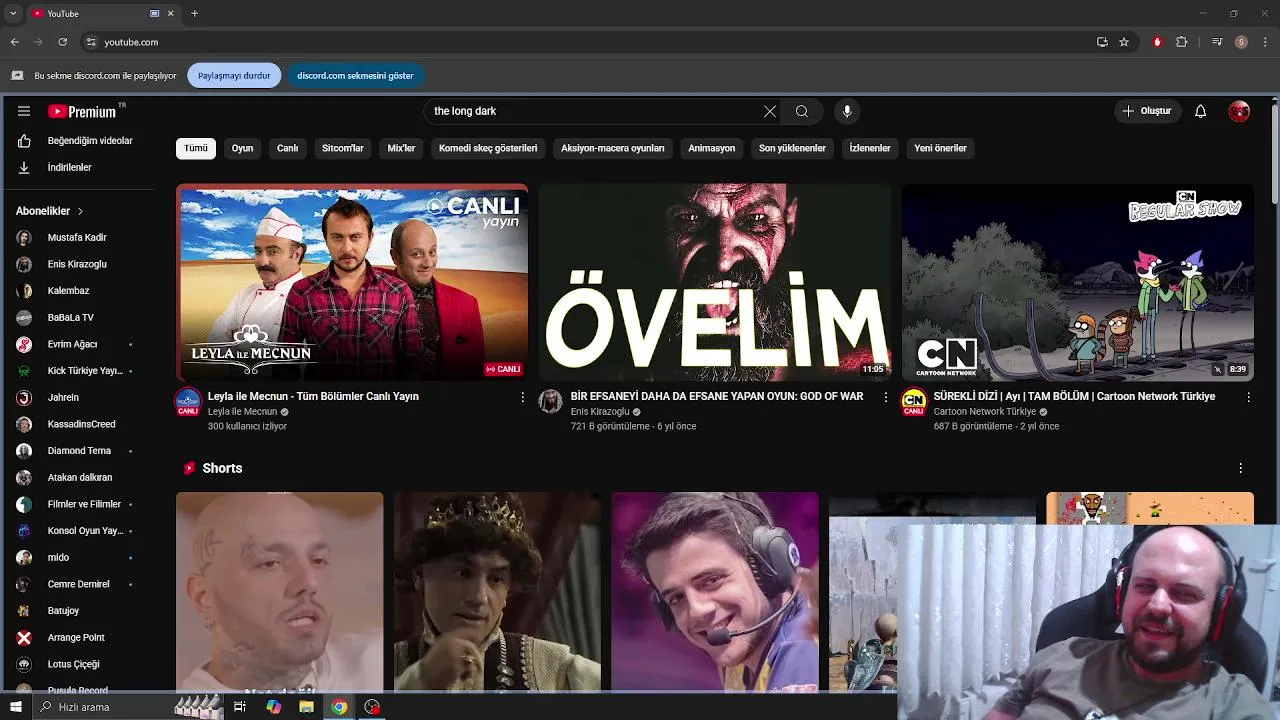The height and width of the screenshot is (720, 1280).
Task: Play the ÖVELİM God of War thumbnail
Action: [x=714, y=282]
